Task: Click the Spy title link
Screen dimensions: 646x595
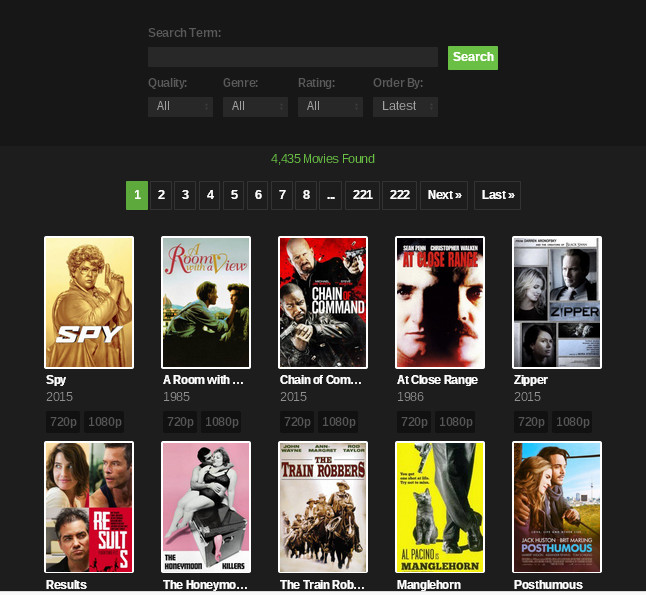Action: point(56,380)
